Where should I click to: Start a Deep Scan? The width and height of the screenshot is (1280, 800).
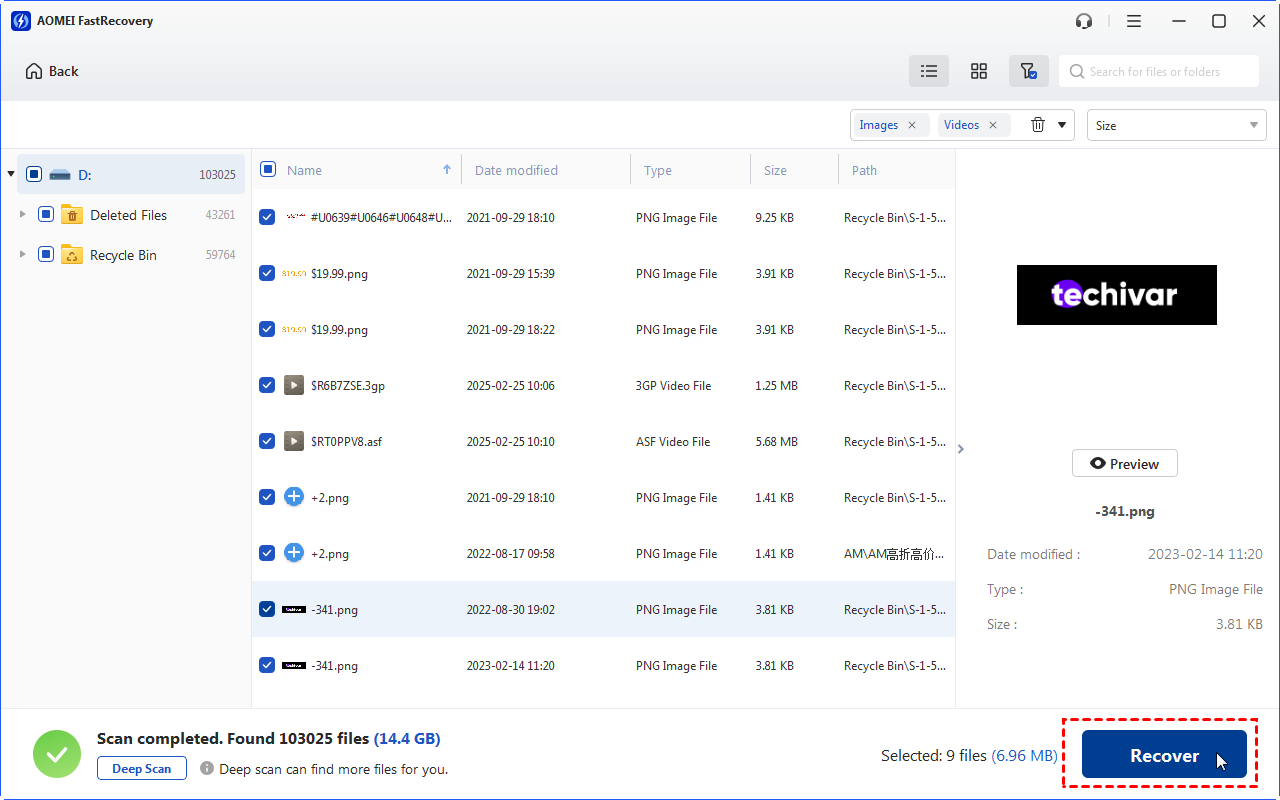pos(142,768)
